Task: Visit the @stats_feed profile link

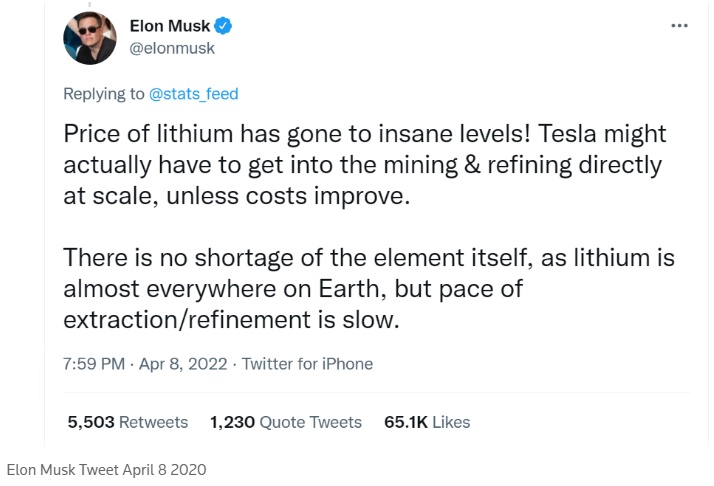Action: [x=194, y=94]
